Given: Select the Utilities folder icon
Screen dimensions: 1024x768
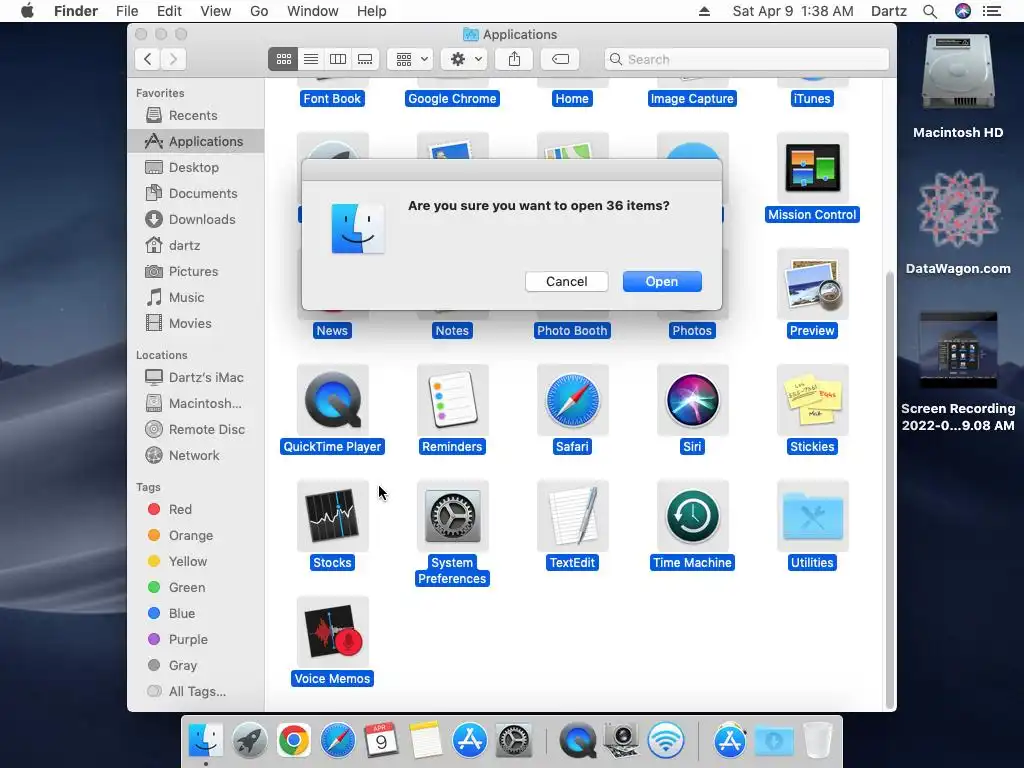Looking at the screenshot, I should (x=812, y=516).
